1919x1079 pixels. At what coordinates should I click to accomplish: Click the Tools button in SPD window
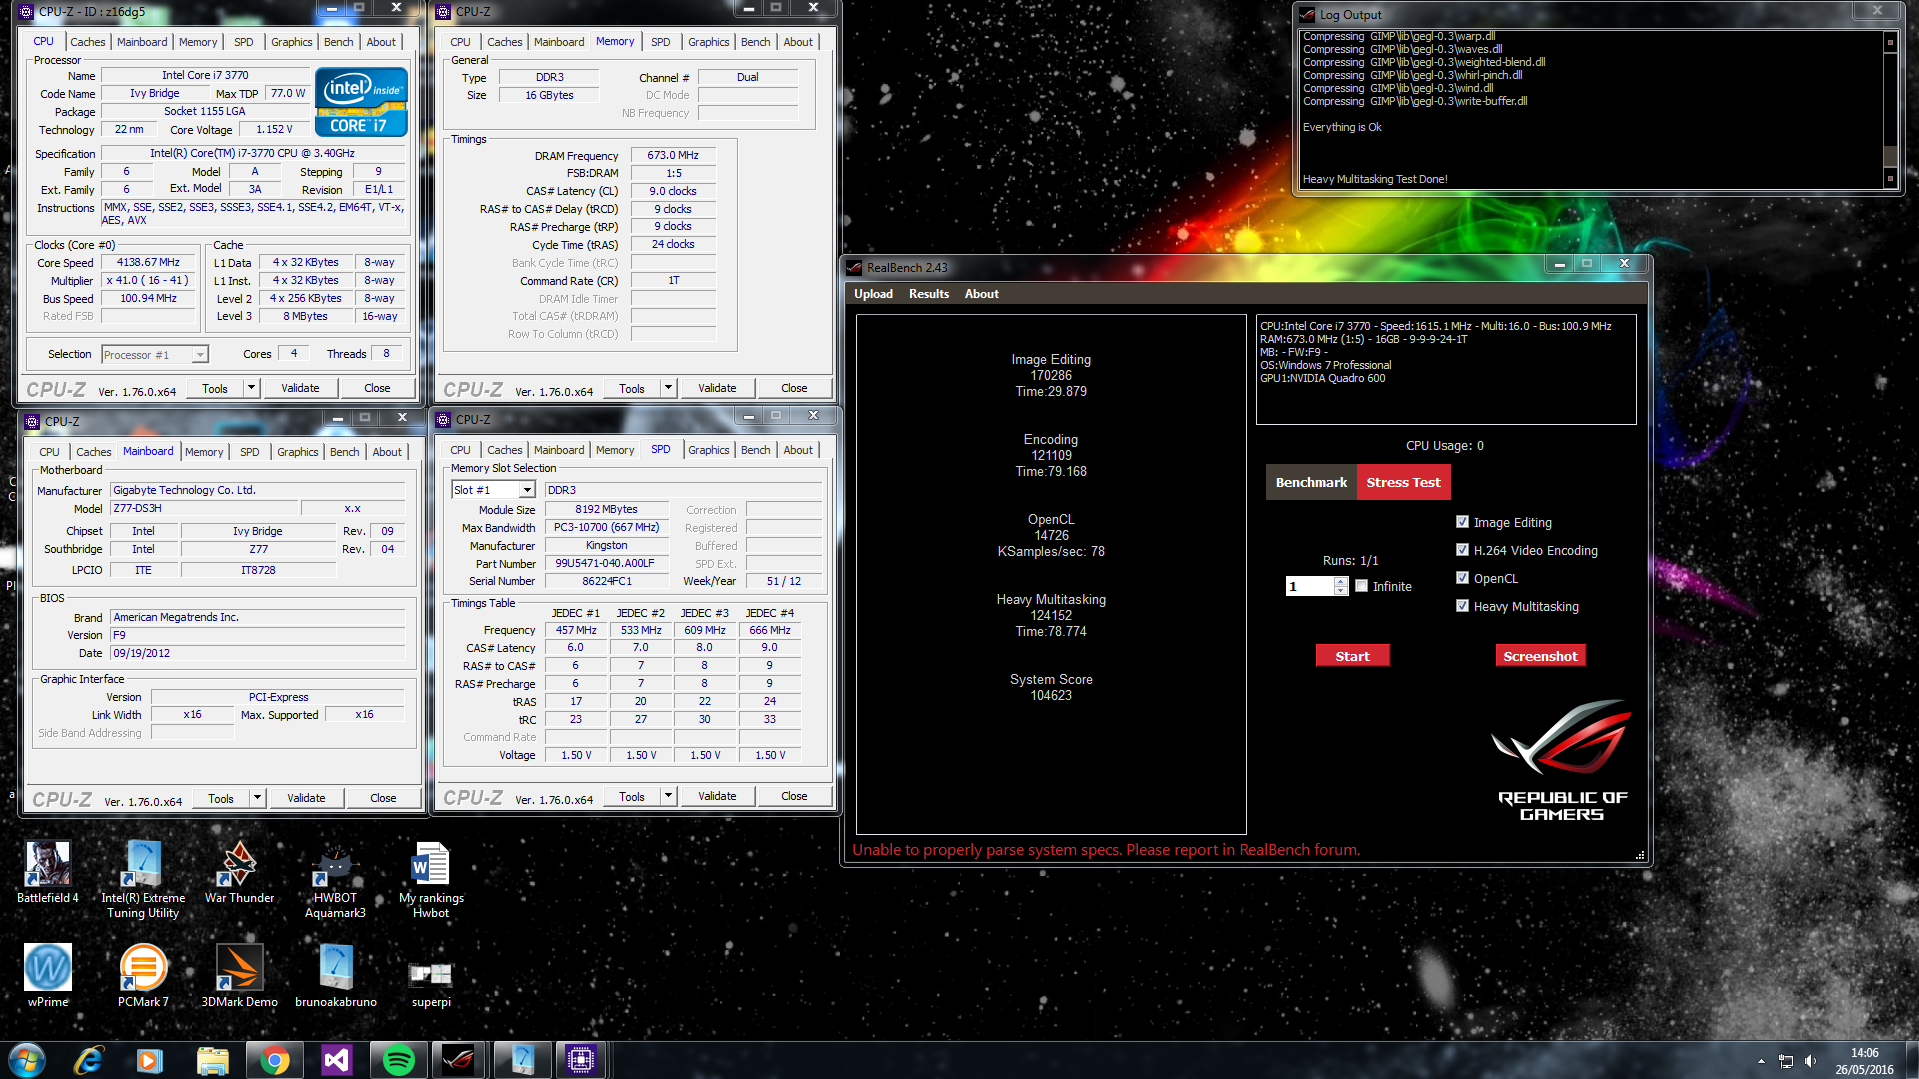click(632, 796)
